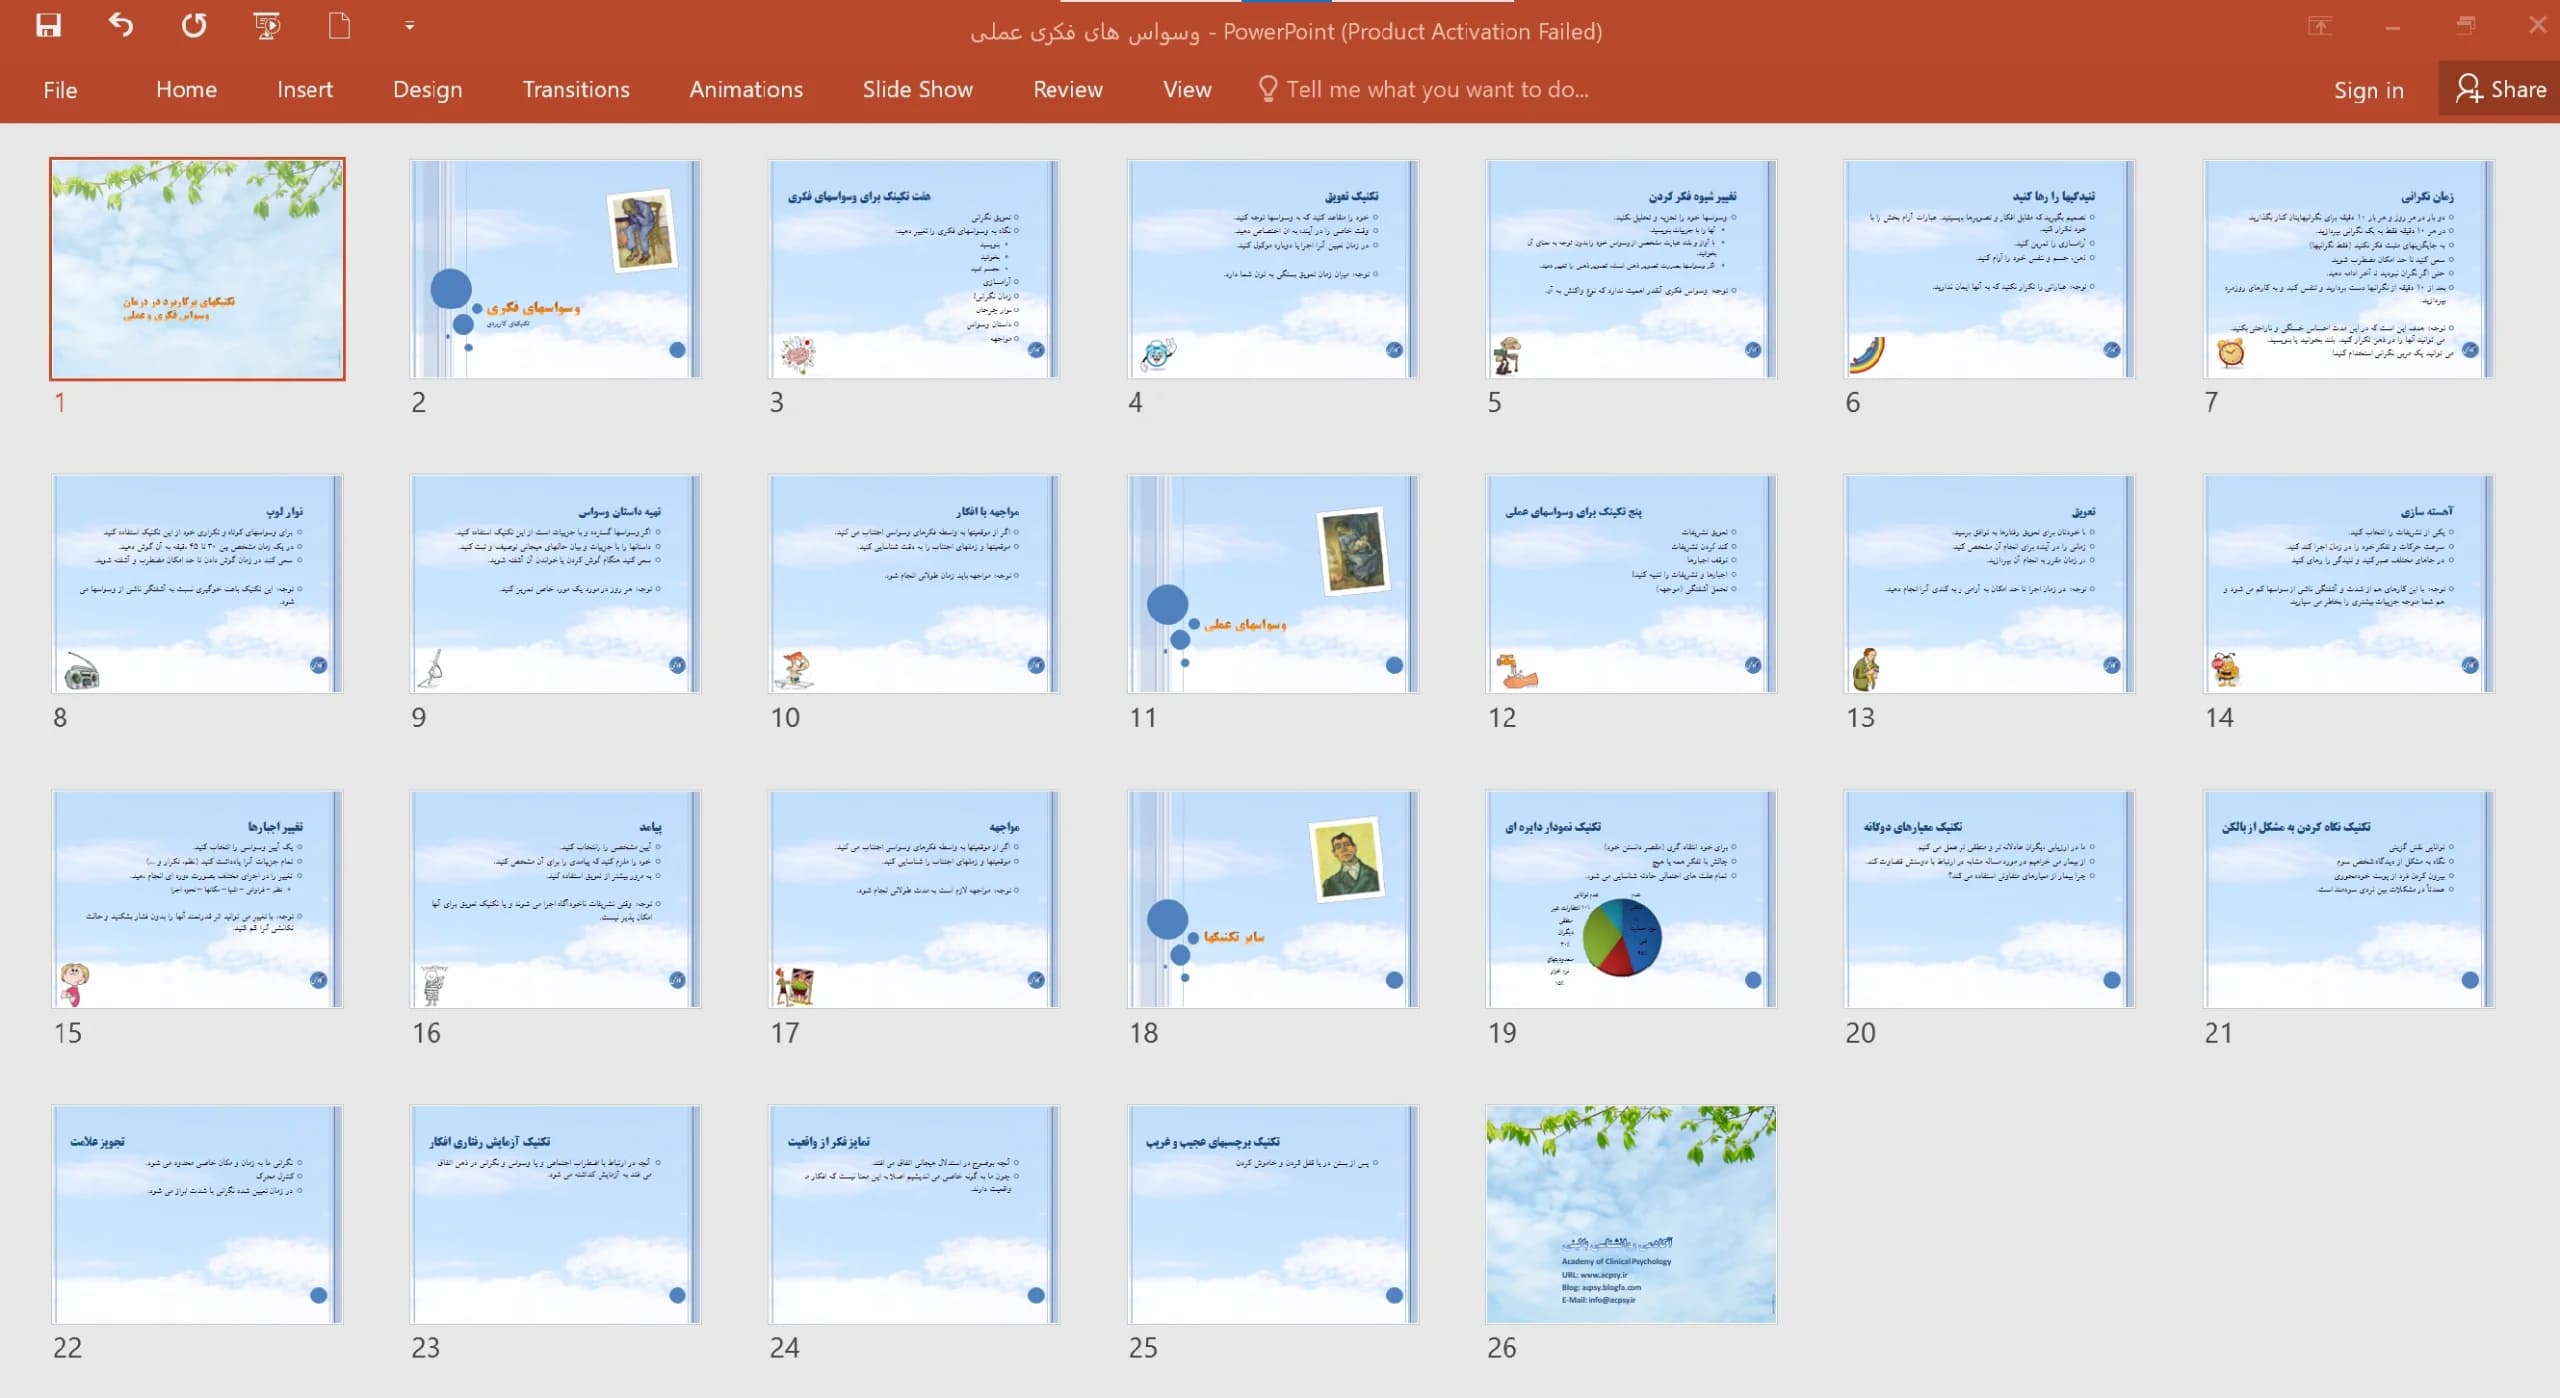Viewport: 2560px width, 1398px height.
Task: Select slide 26 closing thumbnail
Action: pyautogui.click(x=1631, y=1214)
